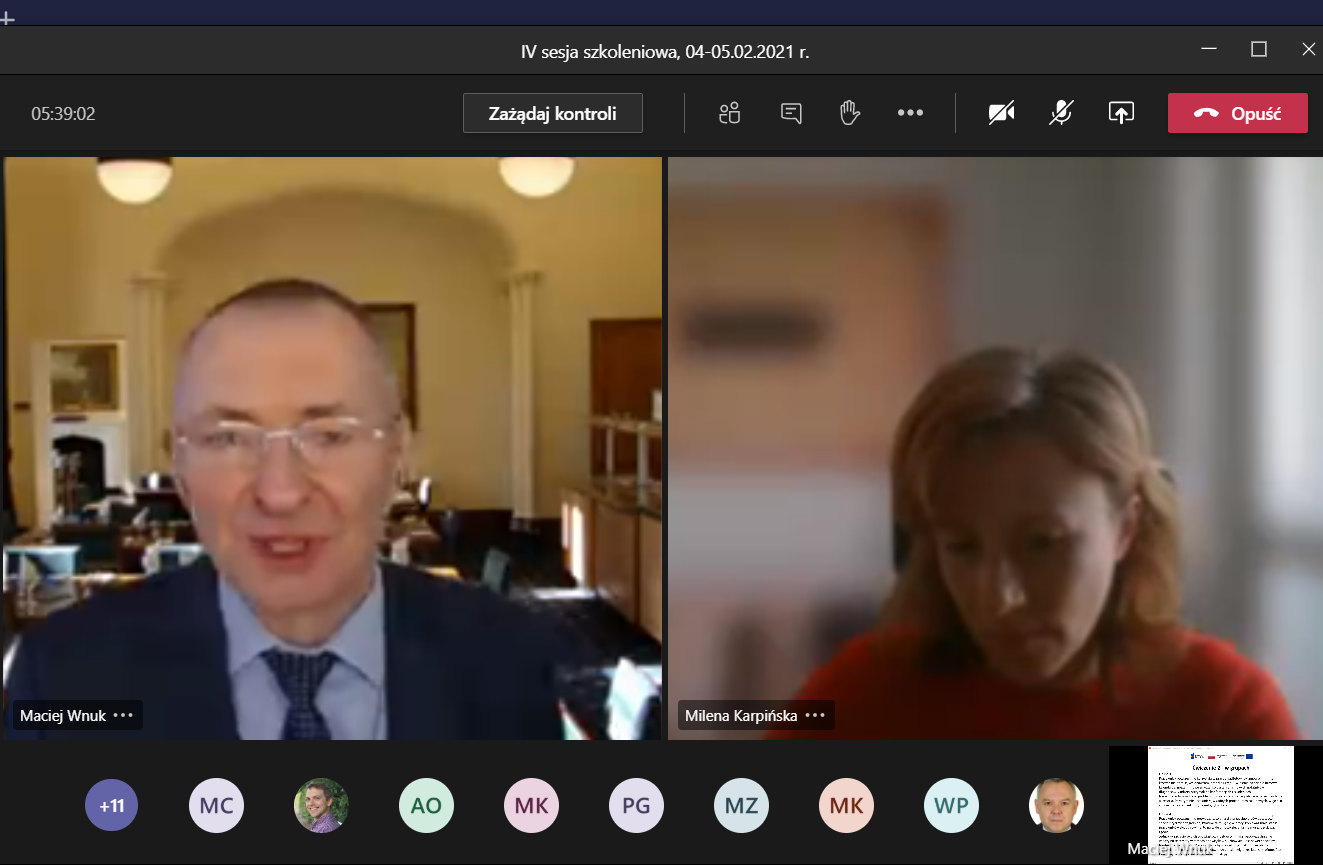Click Milena Karpińska's video tile

[x=995, y=450]
